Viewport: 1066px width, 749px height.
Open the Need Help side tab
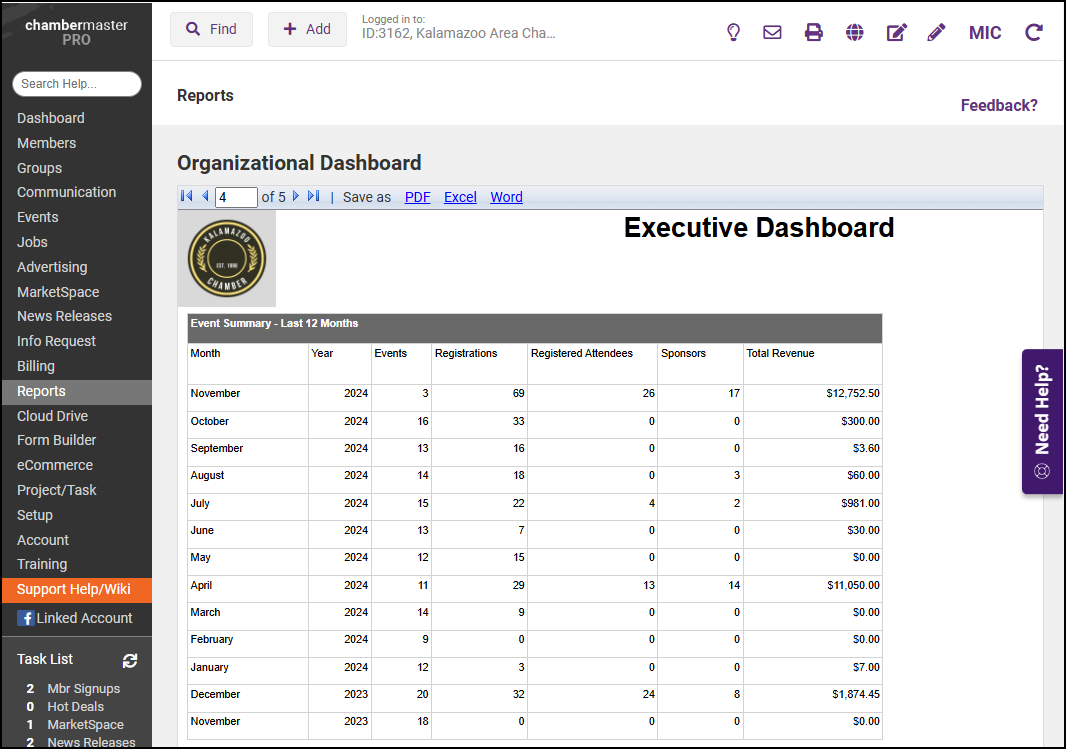pyautogui.click(x=1042, y=421)
